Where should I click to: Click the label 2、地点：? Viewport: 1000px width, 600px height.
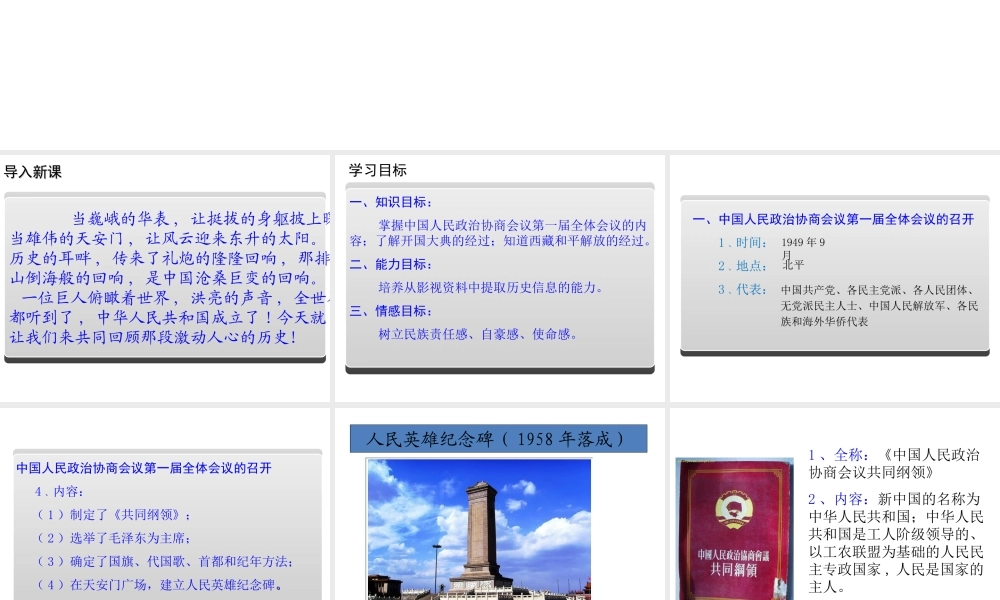pyautogui.click(x=743, y=266)
